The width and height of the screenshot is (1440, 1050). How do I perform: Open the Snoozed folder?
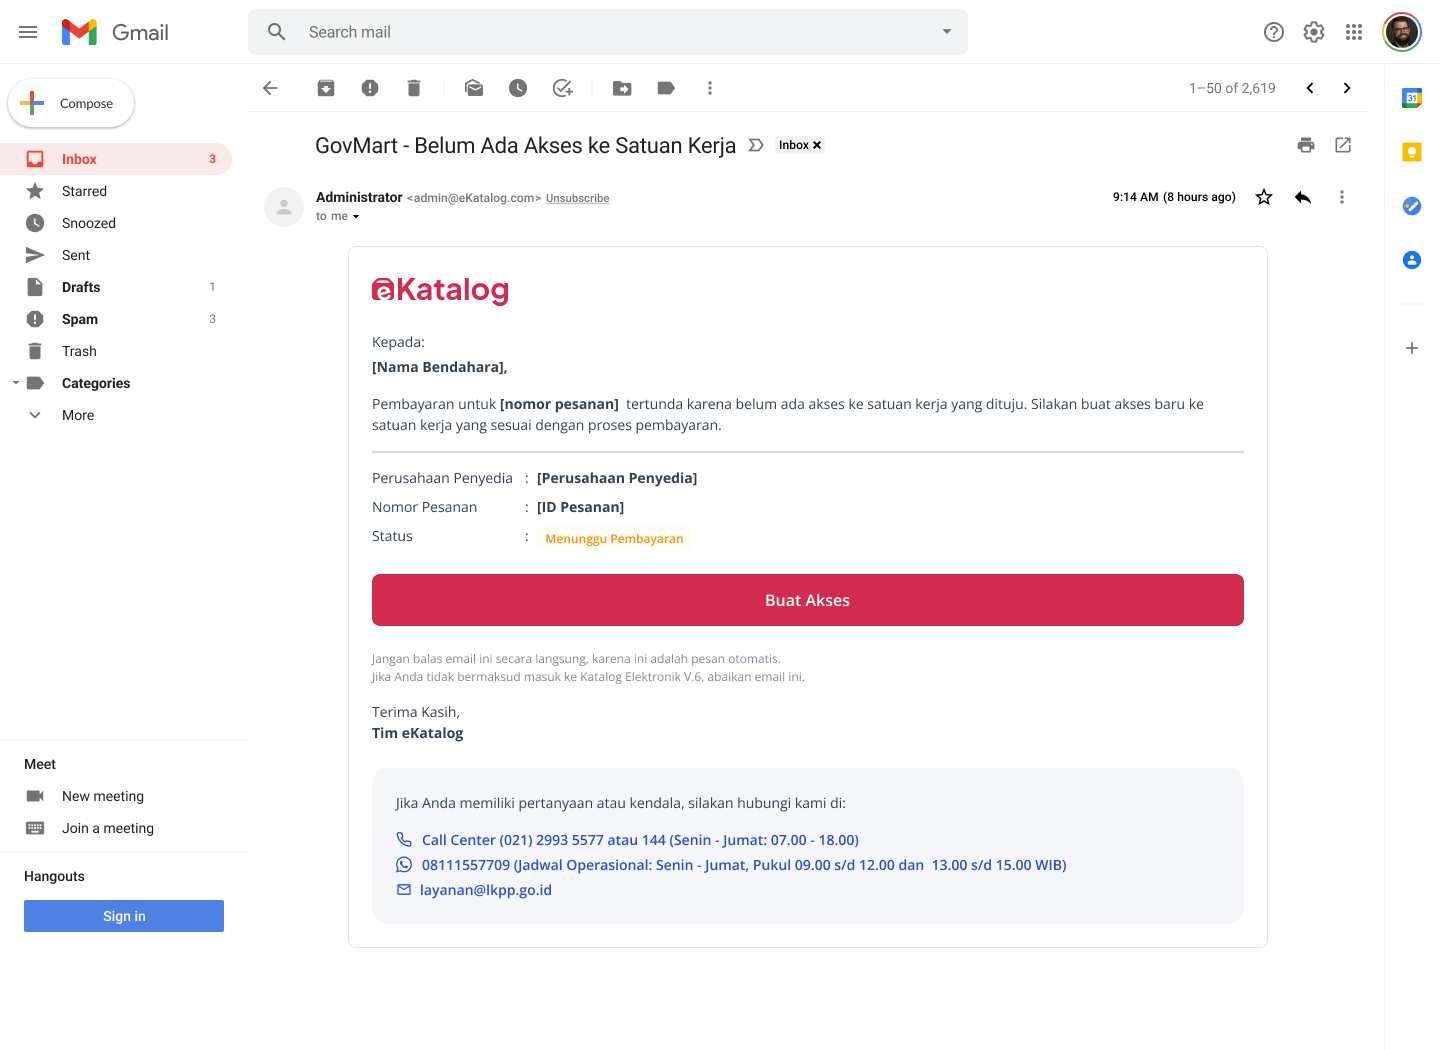pos(116,223)
